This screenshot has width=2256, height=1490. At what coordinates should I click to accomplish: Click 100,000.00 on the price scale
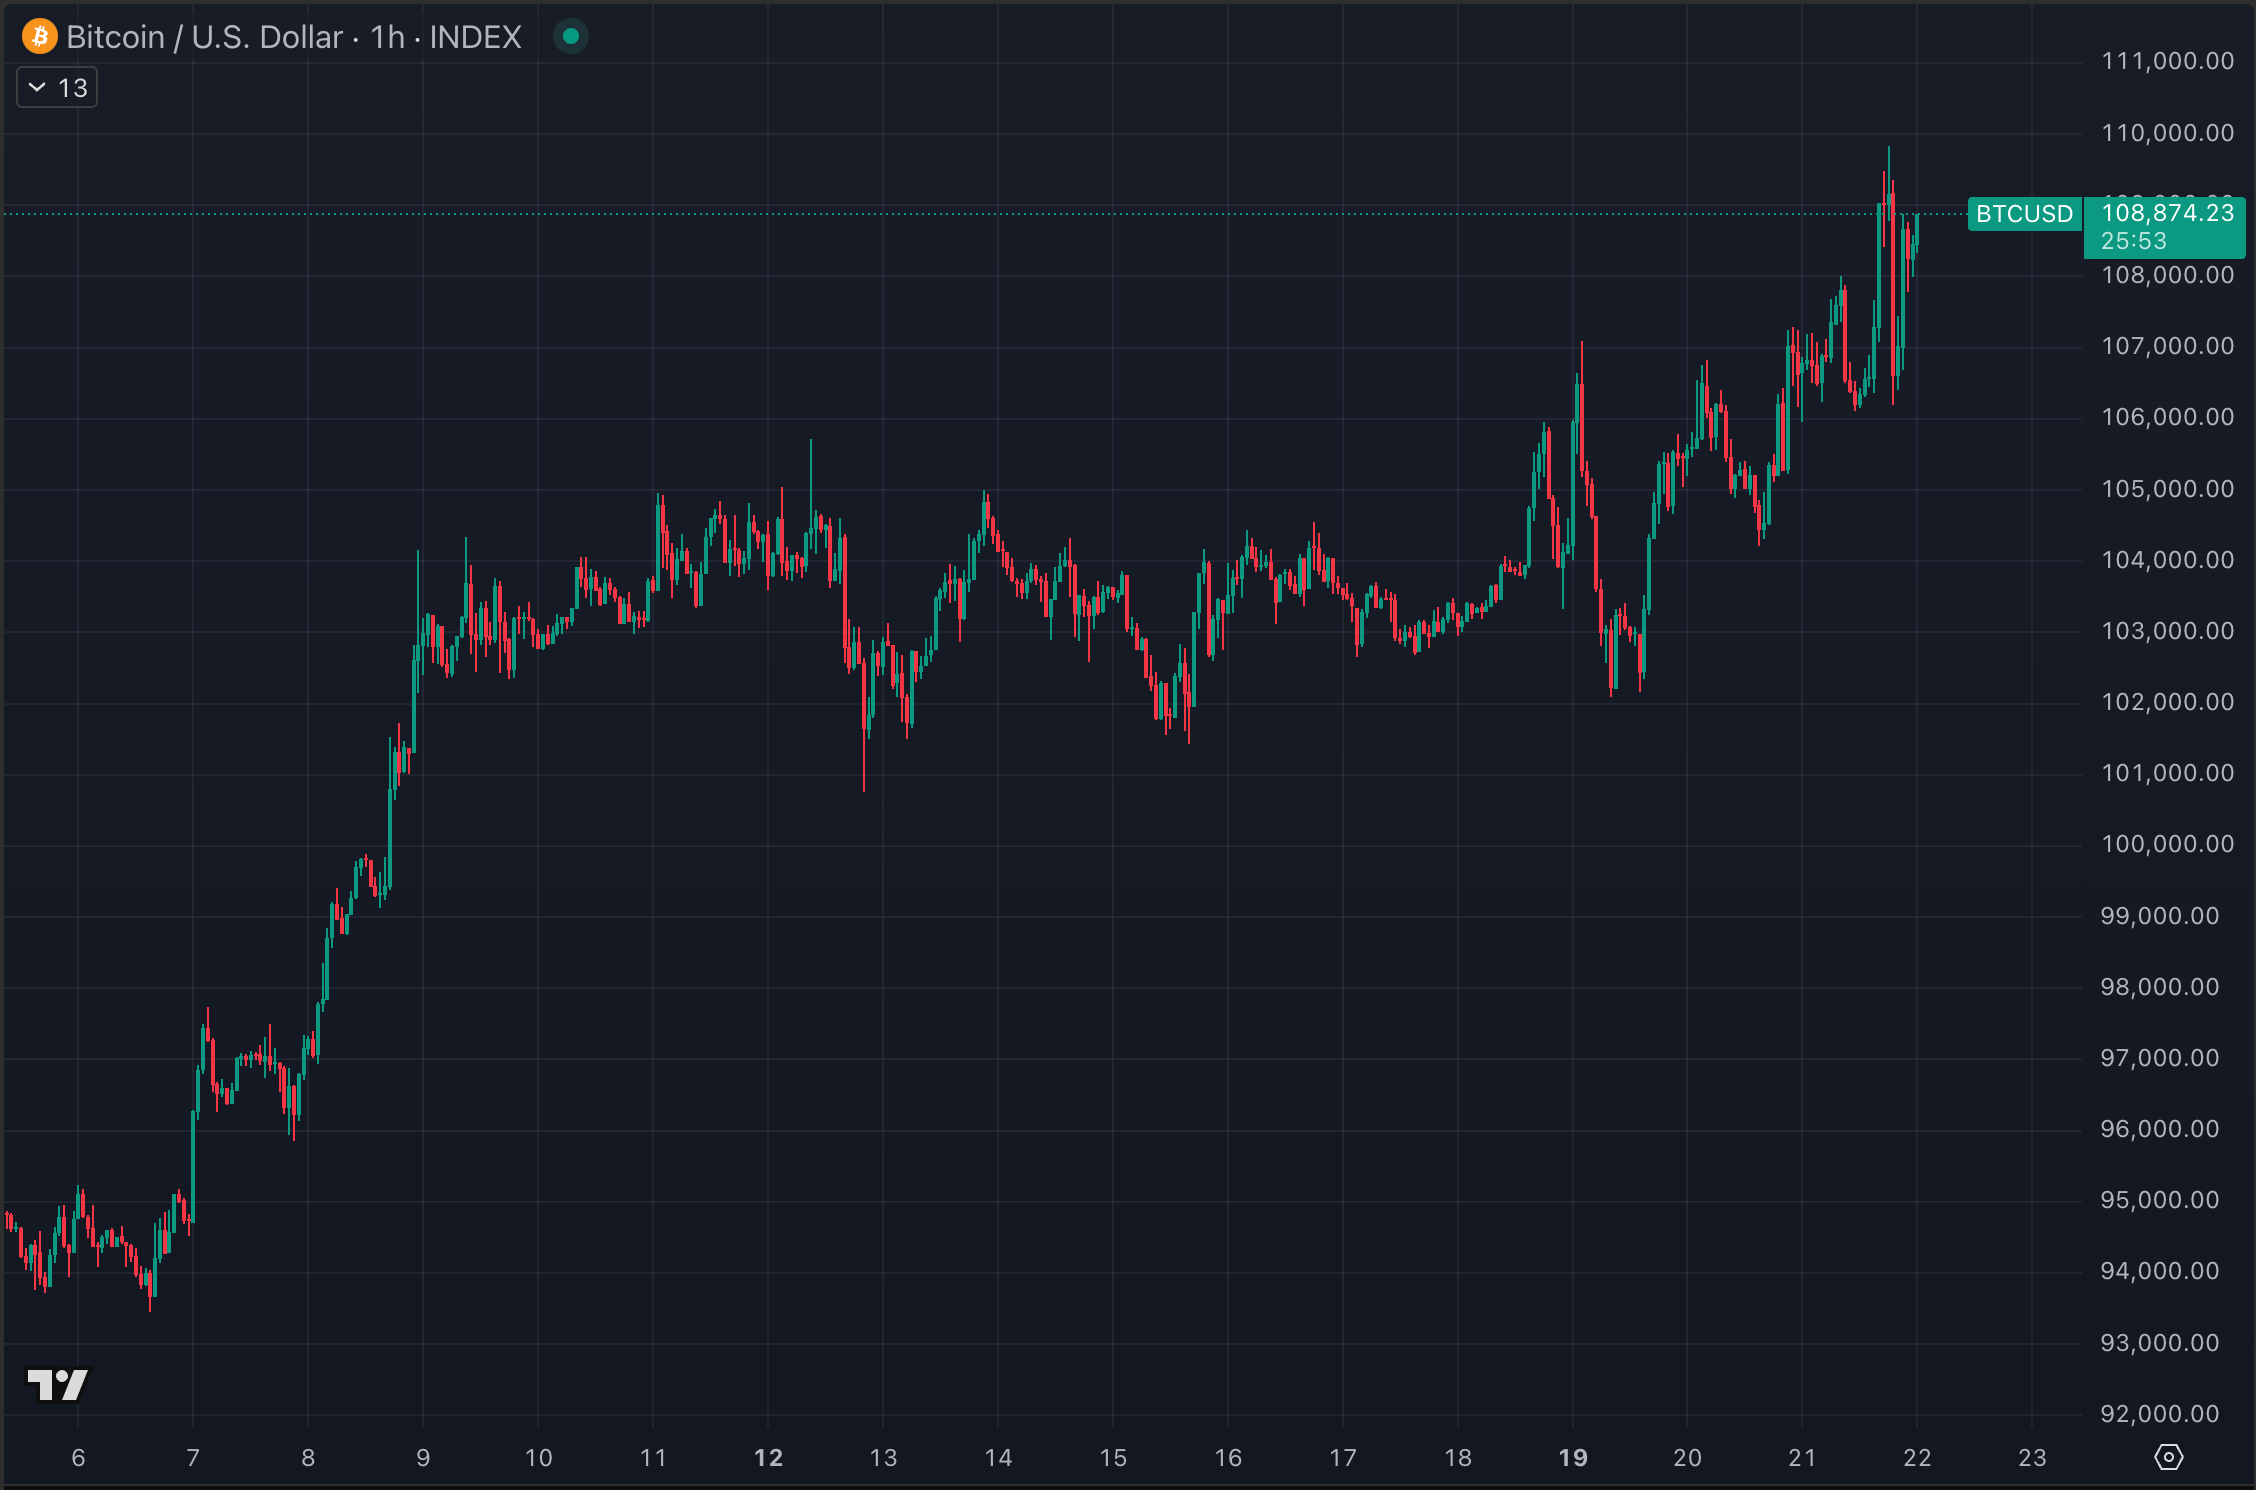pyautogui.click(x=2167, y=844)
